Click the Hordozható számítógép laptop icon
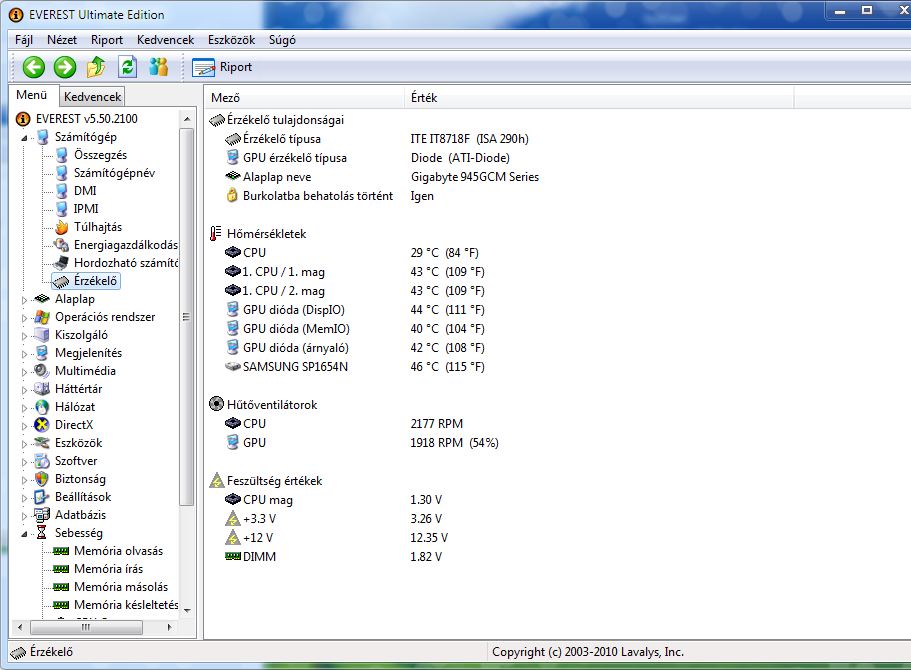 [62, 263]
